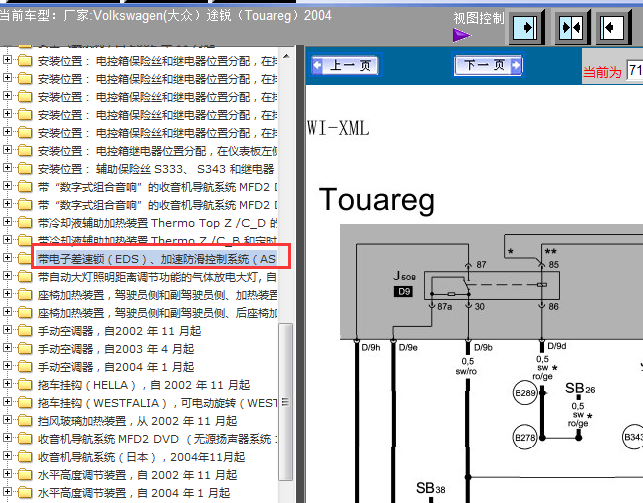Click the SB38 fuse label in diagram
The image size is (643, 503).
[431, 488]
